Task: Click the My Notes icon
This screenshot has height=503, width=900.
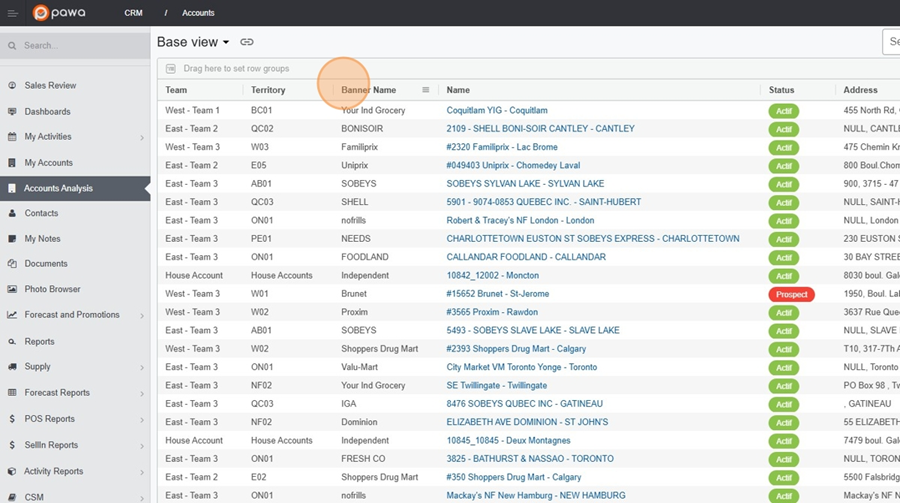Action: click(12, 239)
